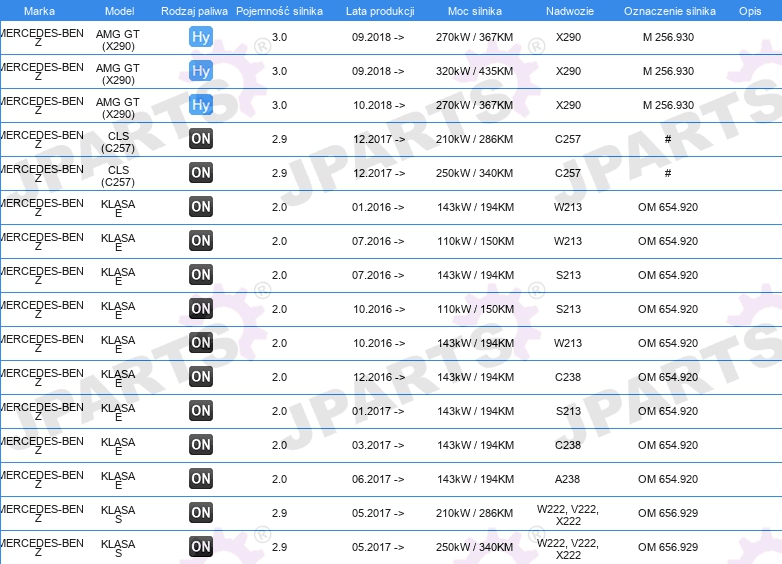Click CLS (C257) model in the 210kW row
Screen dimensions: 782x564
(x=118, y=142)
